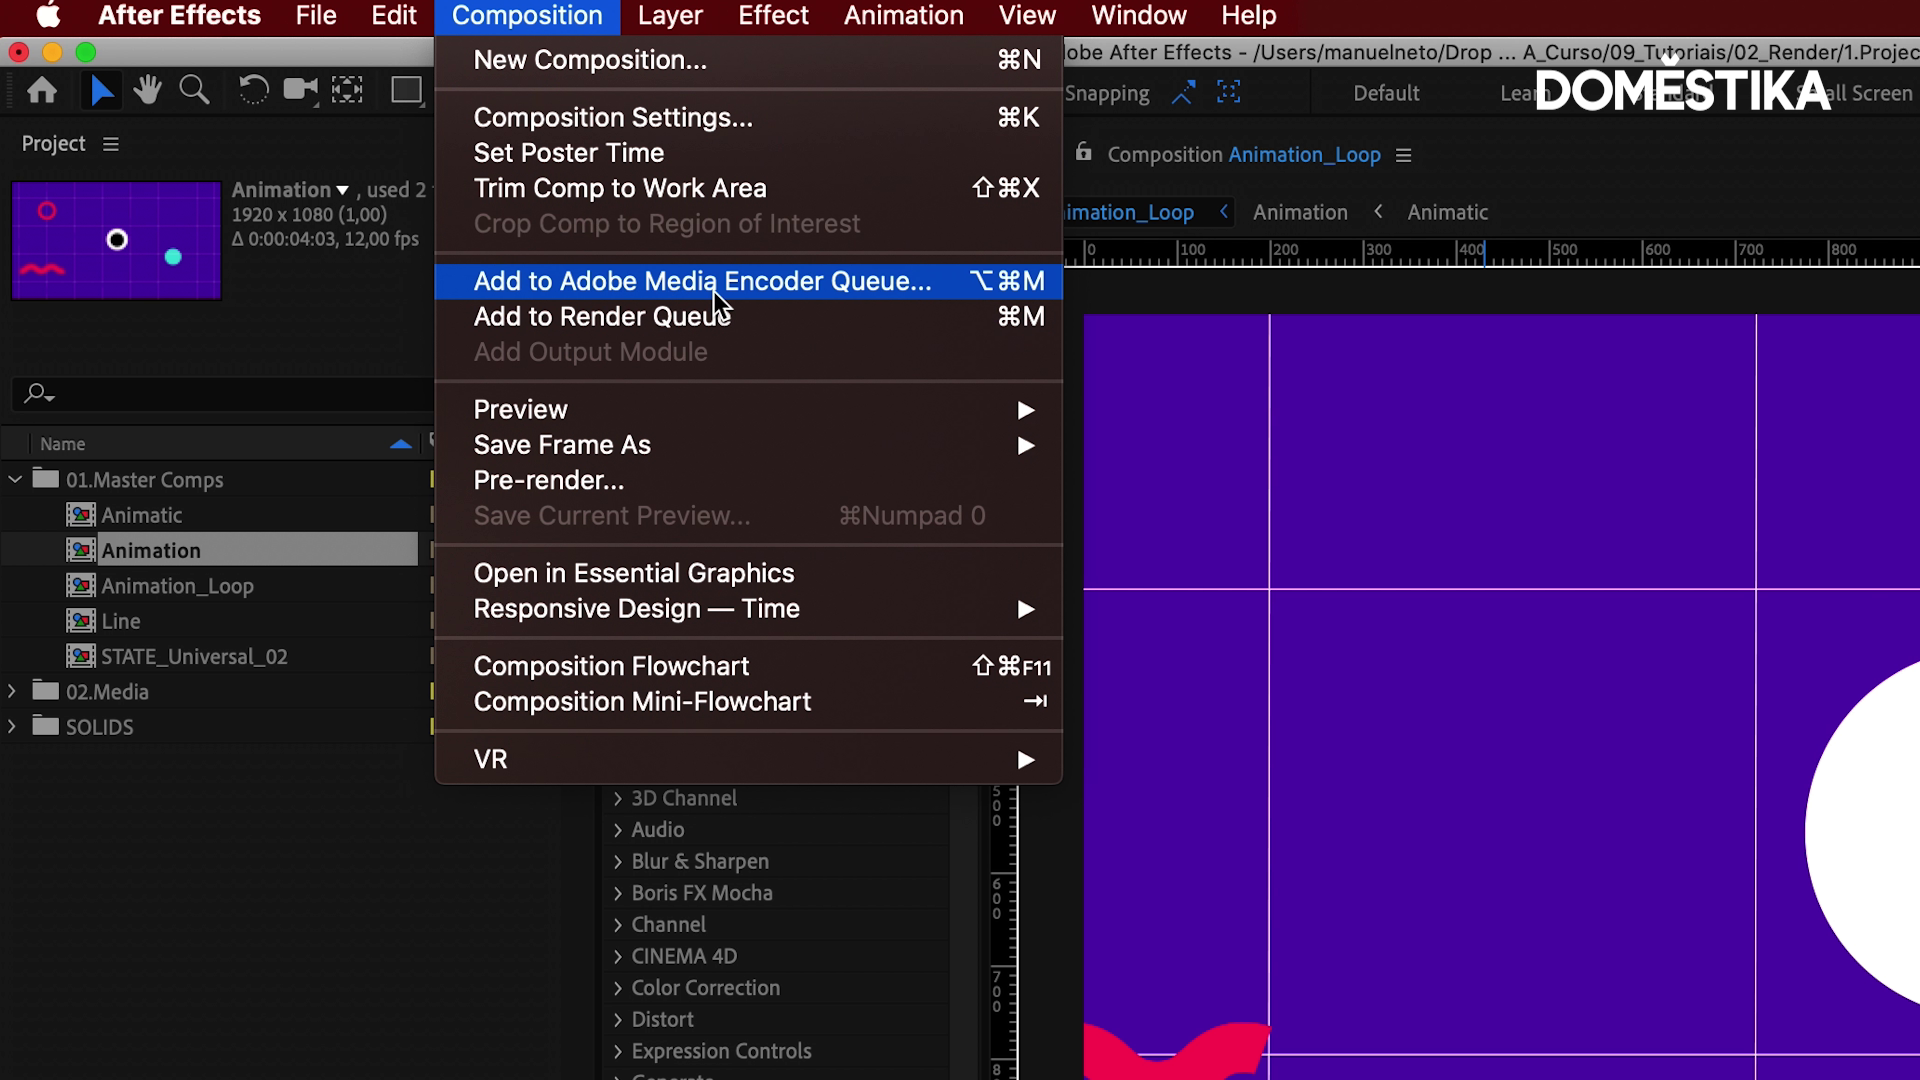Select the Zoom magnifier tool
The width and height of the screenshot is (1920, 1080).
[x=194, y=91]
